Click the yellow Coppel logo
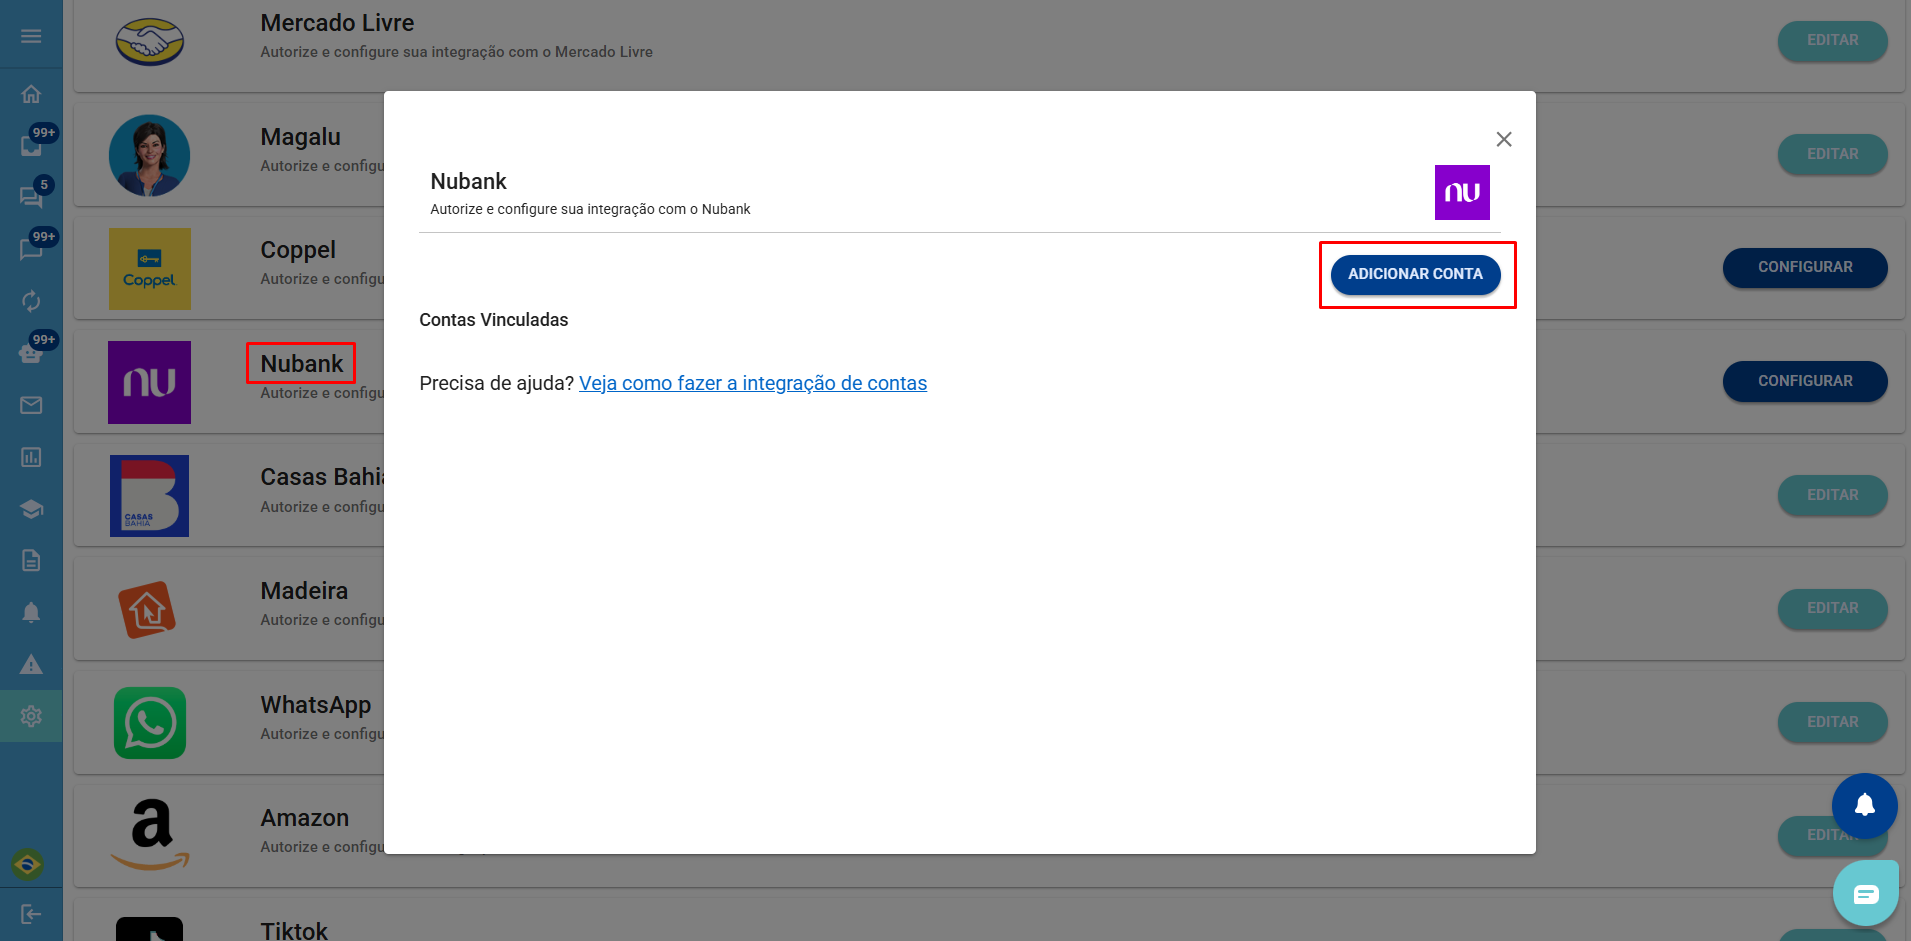This screenshot has width=1911, height=941. point(150,269)
